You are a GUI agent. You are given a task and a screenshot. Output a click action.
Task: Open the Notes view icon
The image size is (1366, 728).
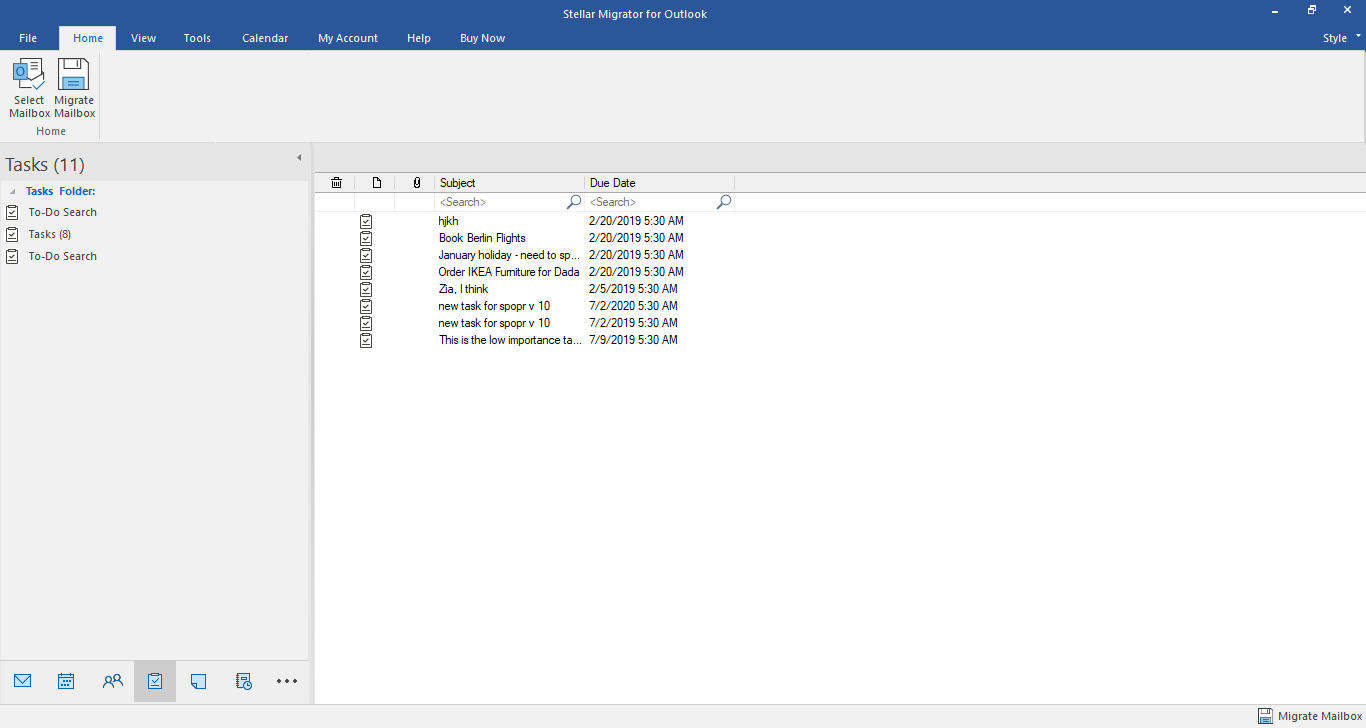click(198, 681)
